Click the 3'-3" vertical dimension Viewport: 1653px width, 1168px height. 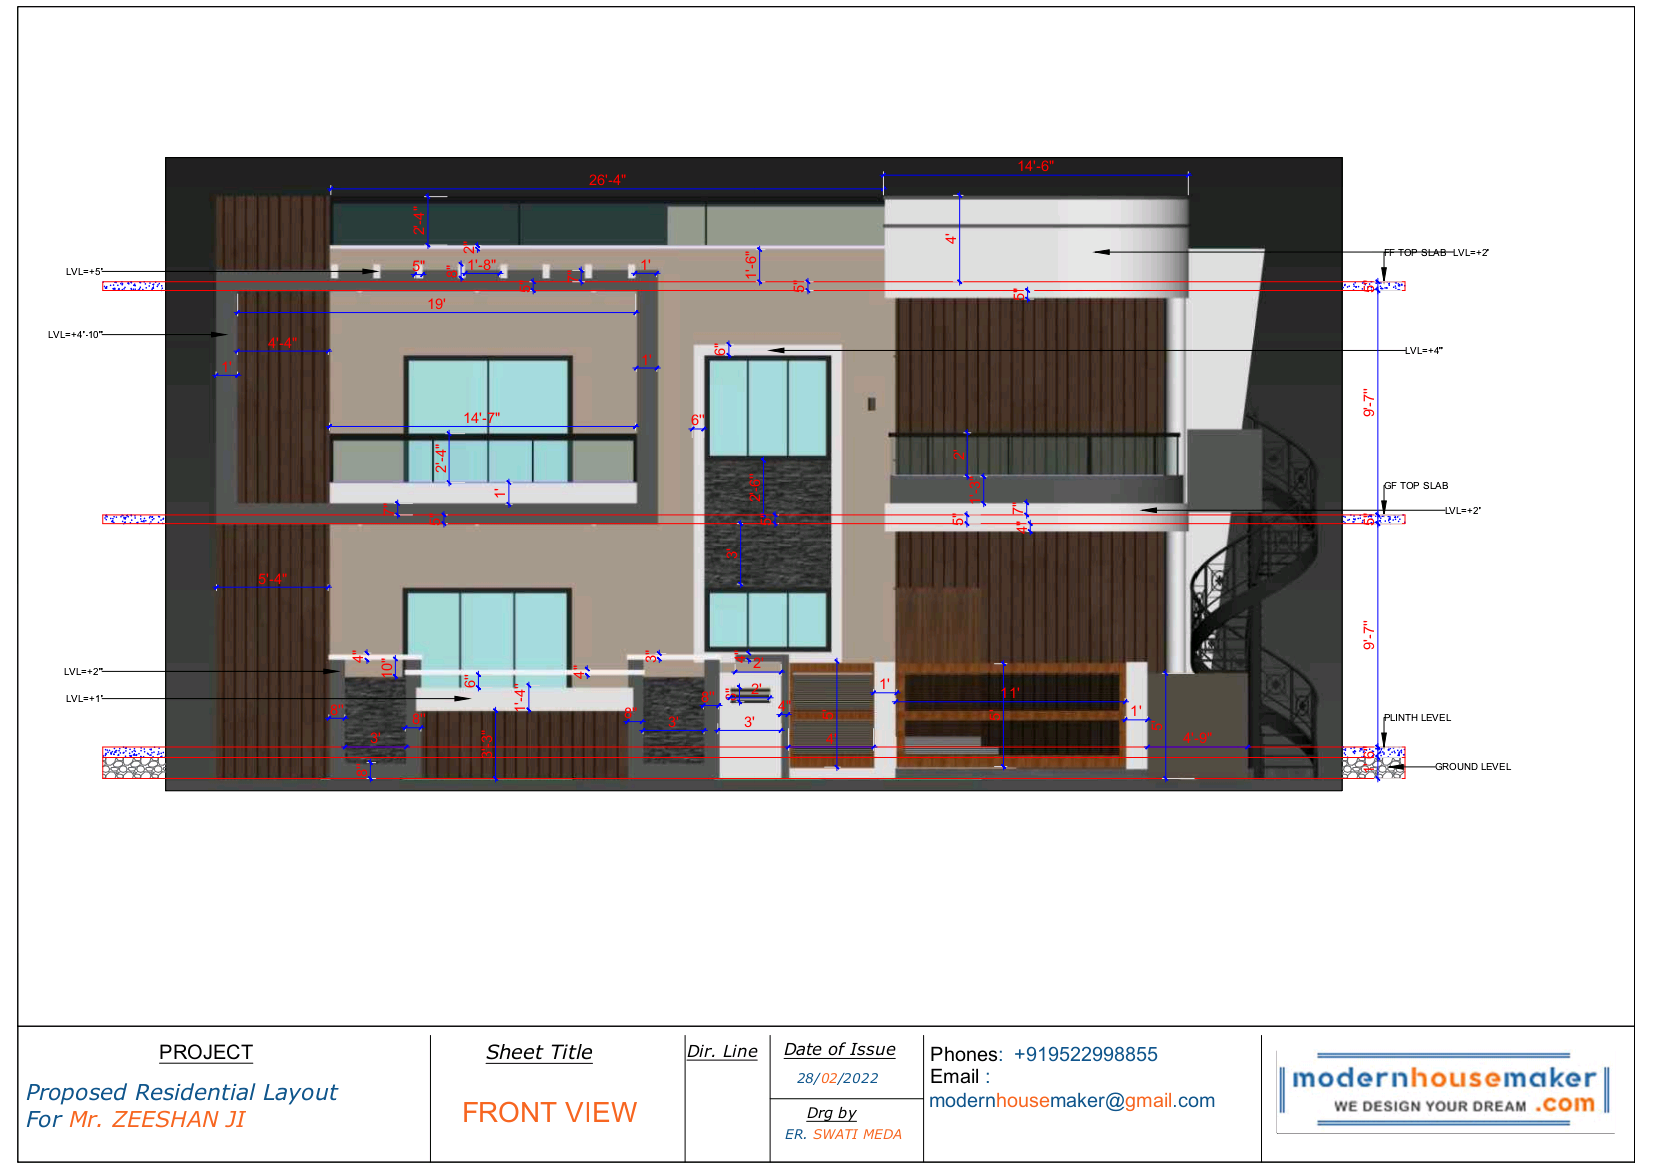tap(487, 745)
